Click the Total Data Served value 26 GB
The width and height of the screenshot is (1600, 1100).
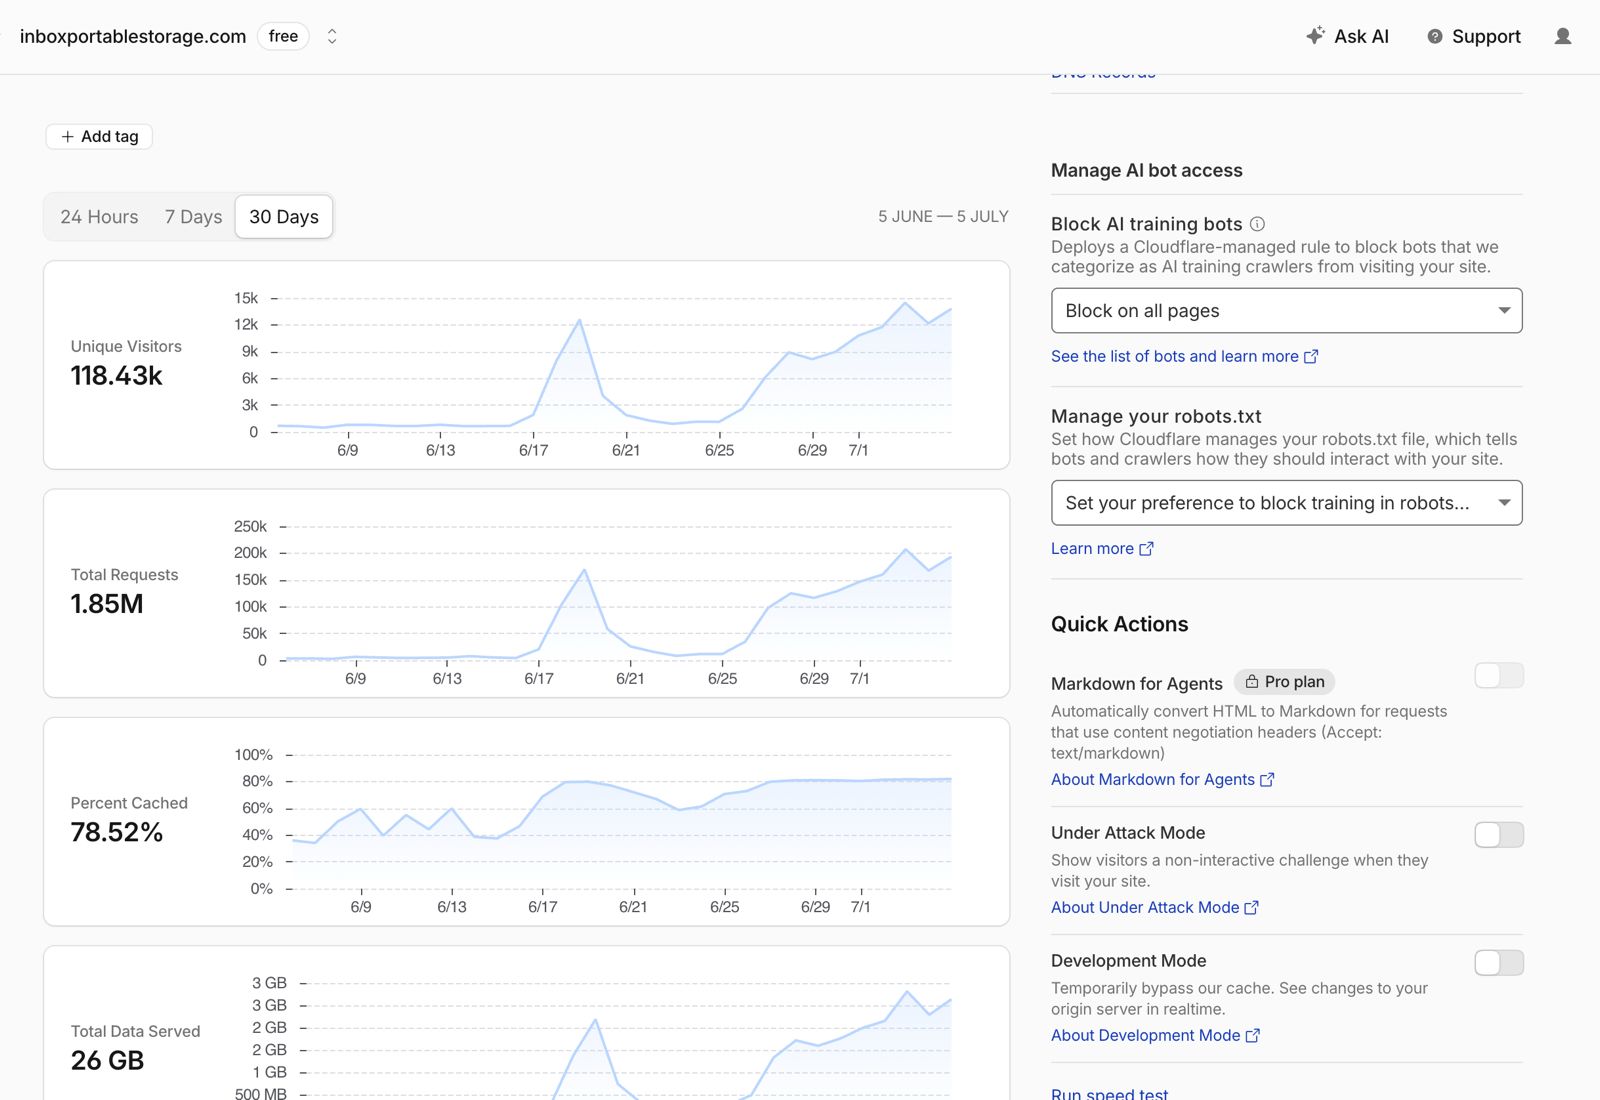[107, 1061]
